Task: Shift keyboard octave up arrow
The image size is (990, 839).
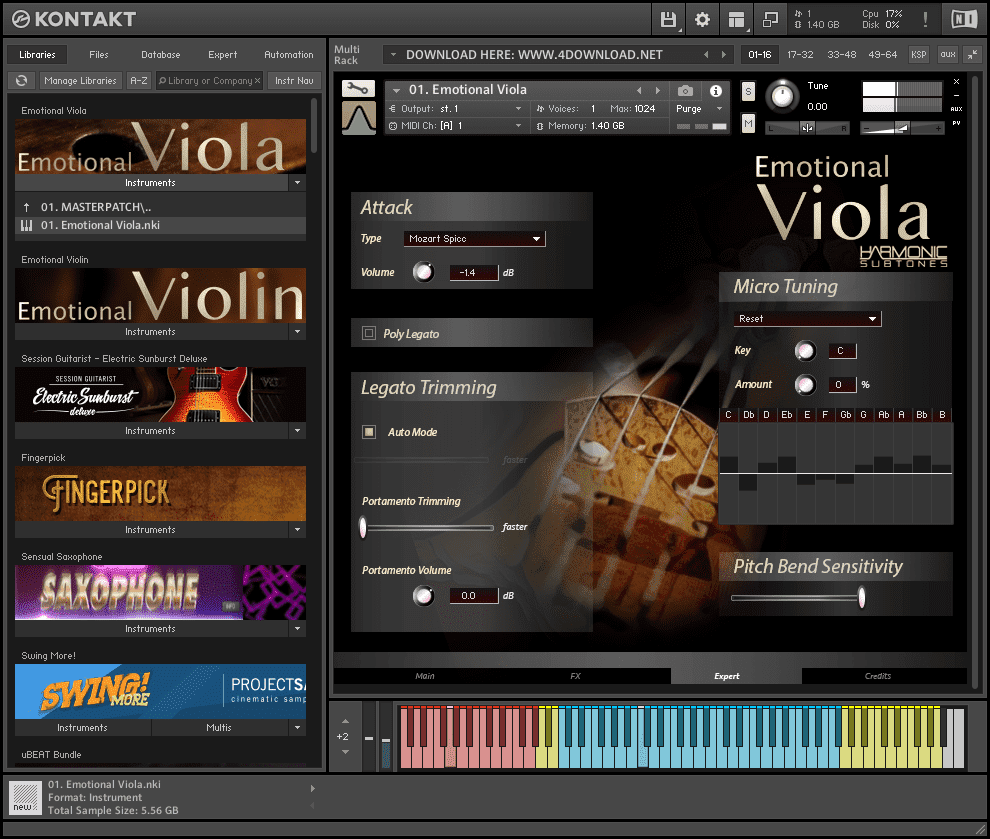Action: click(345, 721)
